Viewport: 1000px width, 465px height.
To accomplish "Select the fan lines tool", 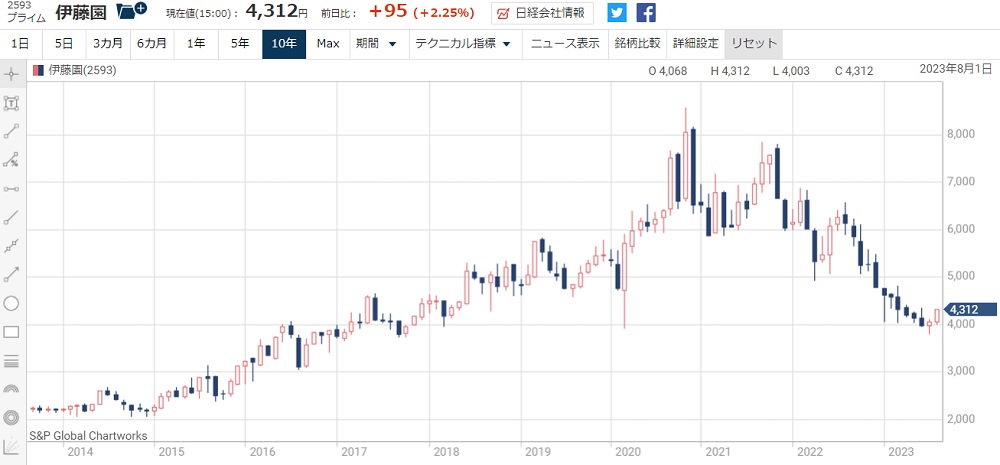I will (x=11, y=446).
